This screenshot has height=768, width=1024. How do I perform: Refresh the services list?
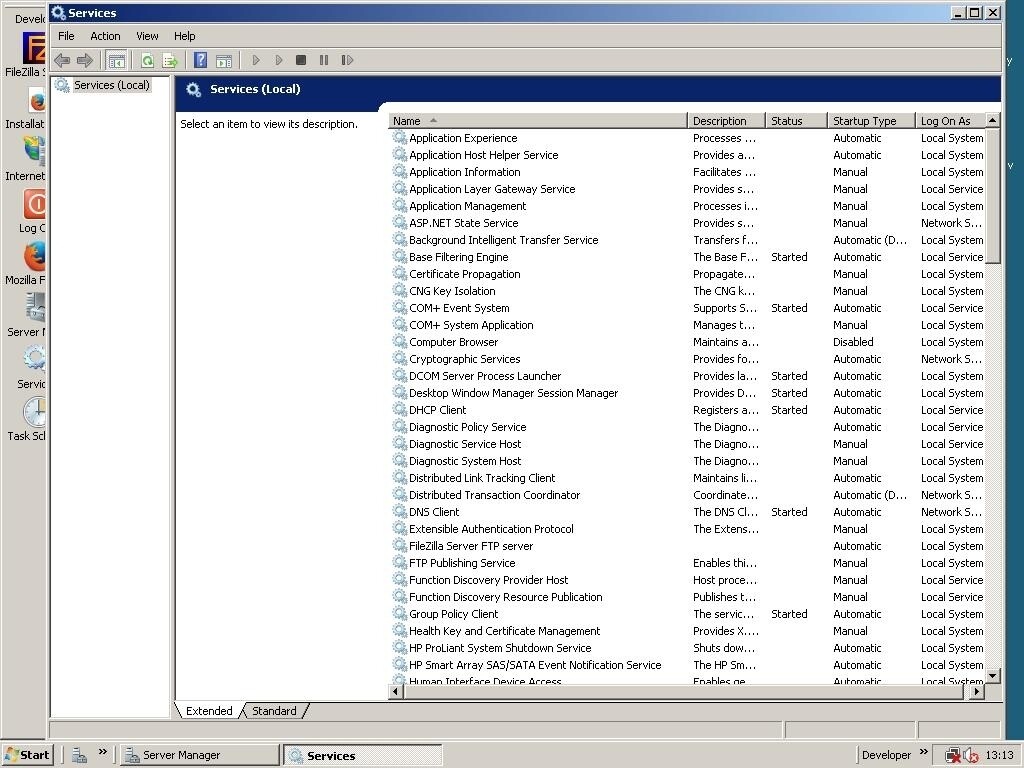point(147,60)
